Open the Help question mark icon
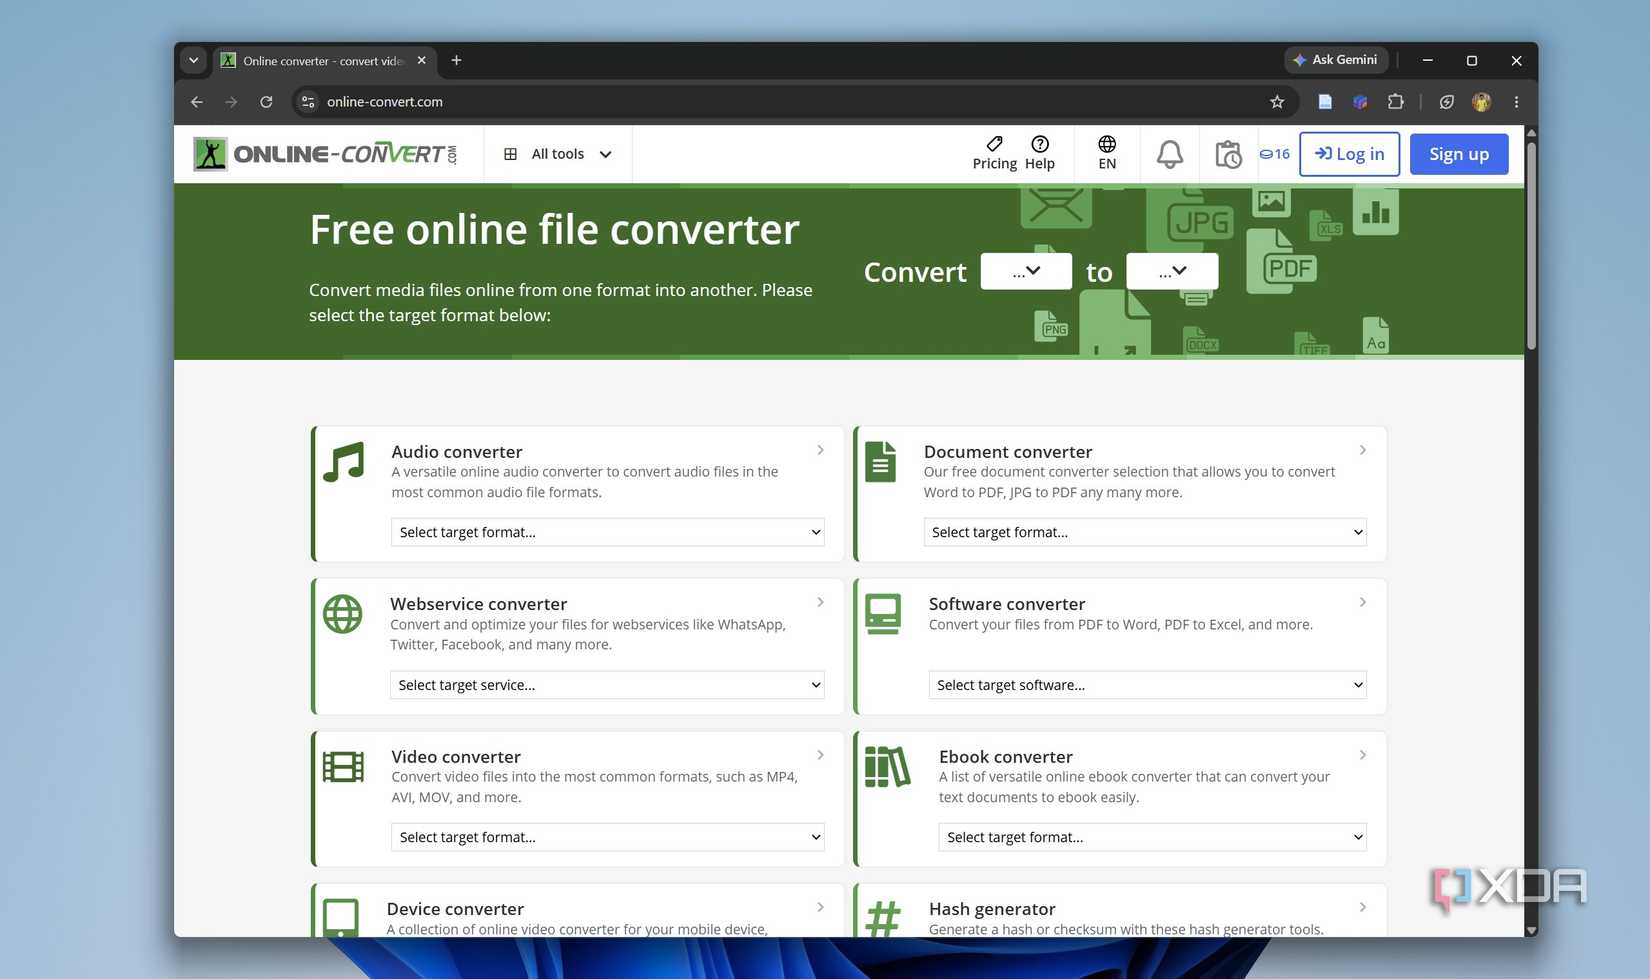 tap(1040, 144)
